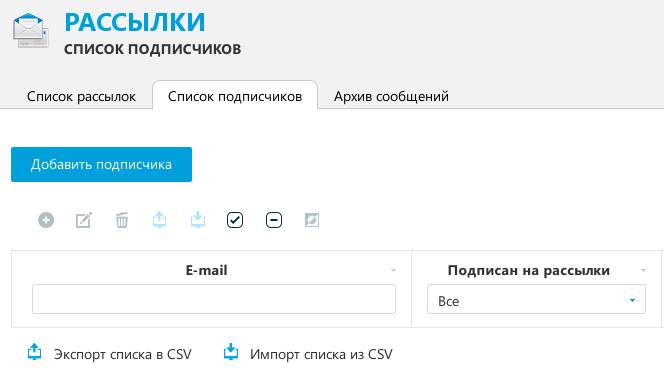Image resolution: width=664 pixels, height=379 pixels.
Task: Click the Экспорт списка в CSV link
Action: tap(123, 354)
